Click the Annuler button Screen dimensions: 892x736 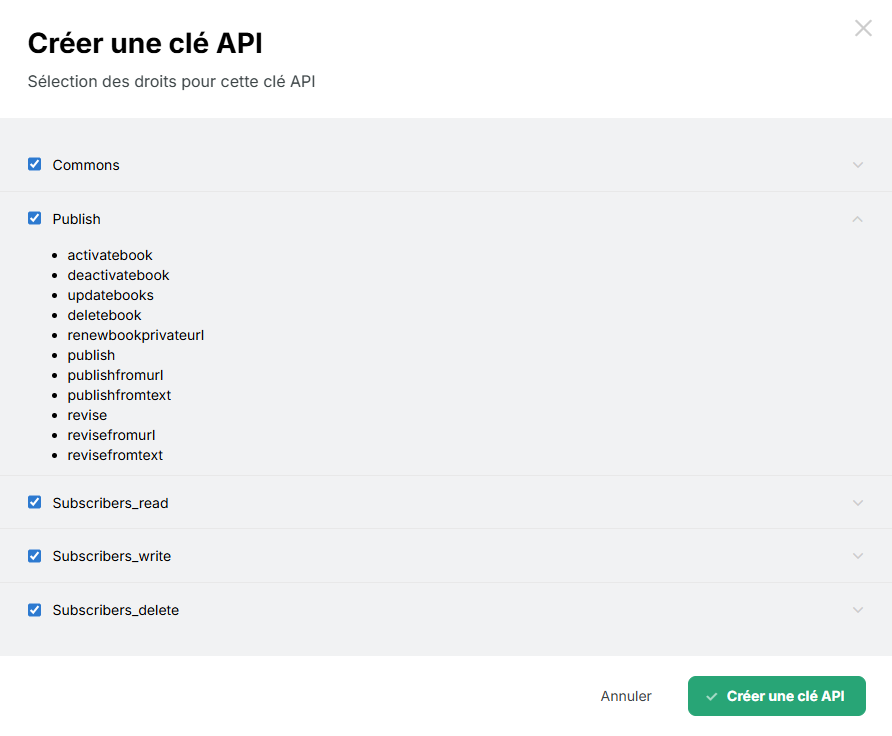626,696
